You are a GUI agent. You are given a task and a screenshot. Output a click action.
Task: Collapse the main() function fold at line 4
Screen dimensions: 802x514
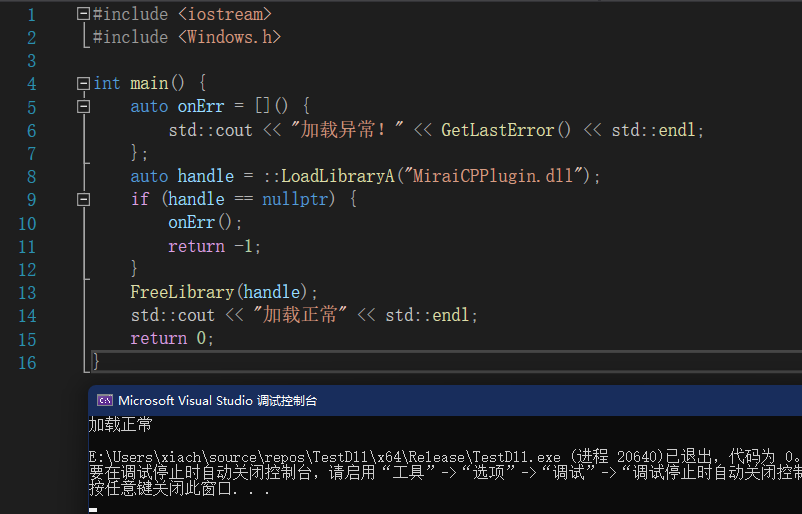pyautogui.click(x=83, y=83)
